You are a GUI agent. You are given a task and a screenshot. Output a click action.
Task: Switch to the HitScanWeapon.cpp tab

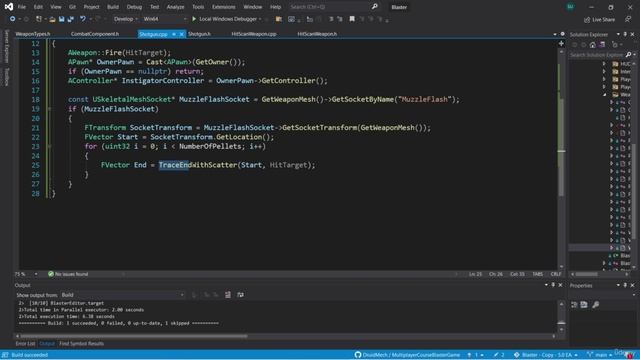(253, 34)
